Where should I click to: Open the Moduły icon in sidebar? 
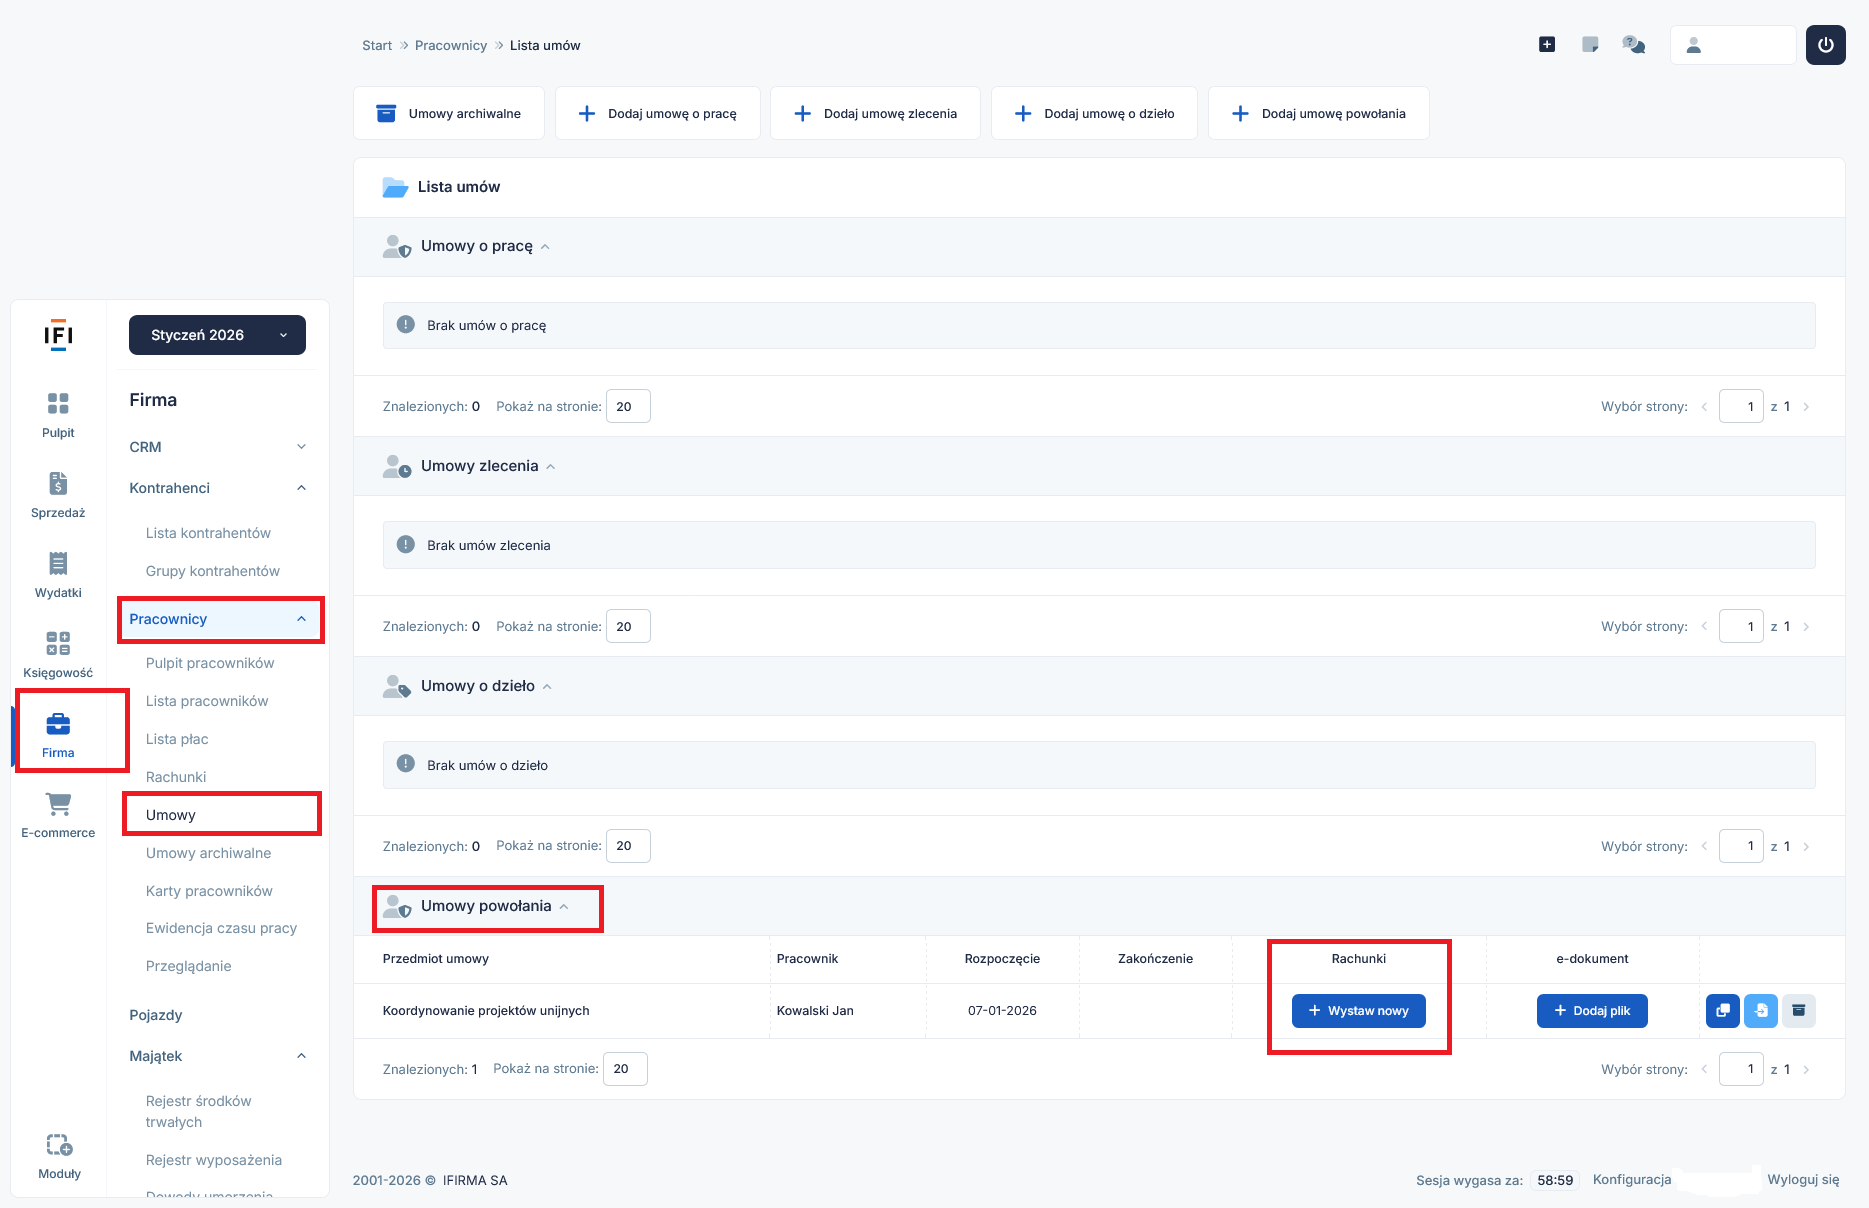click(x=59, y=1155)
